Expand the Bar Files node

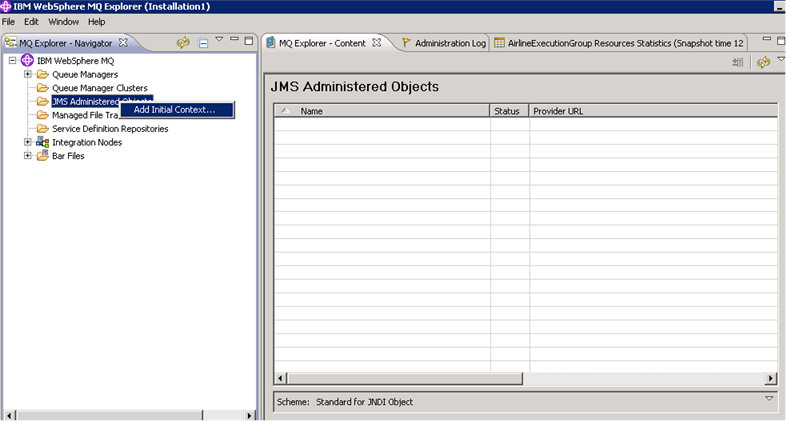(x=28, y=155)
